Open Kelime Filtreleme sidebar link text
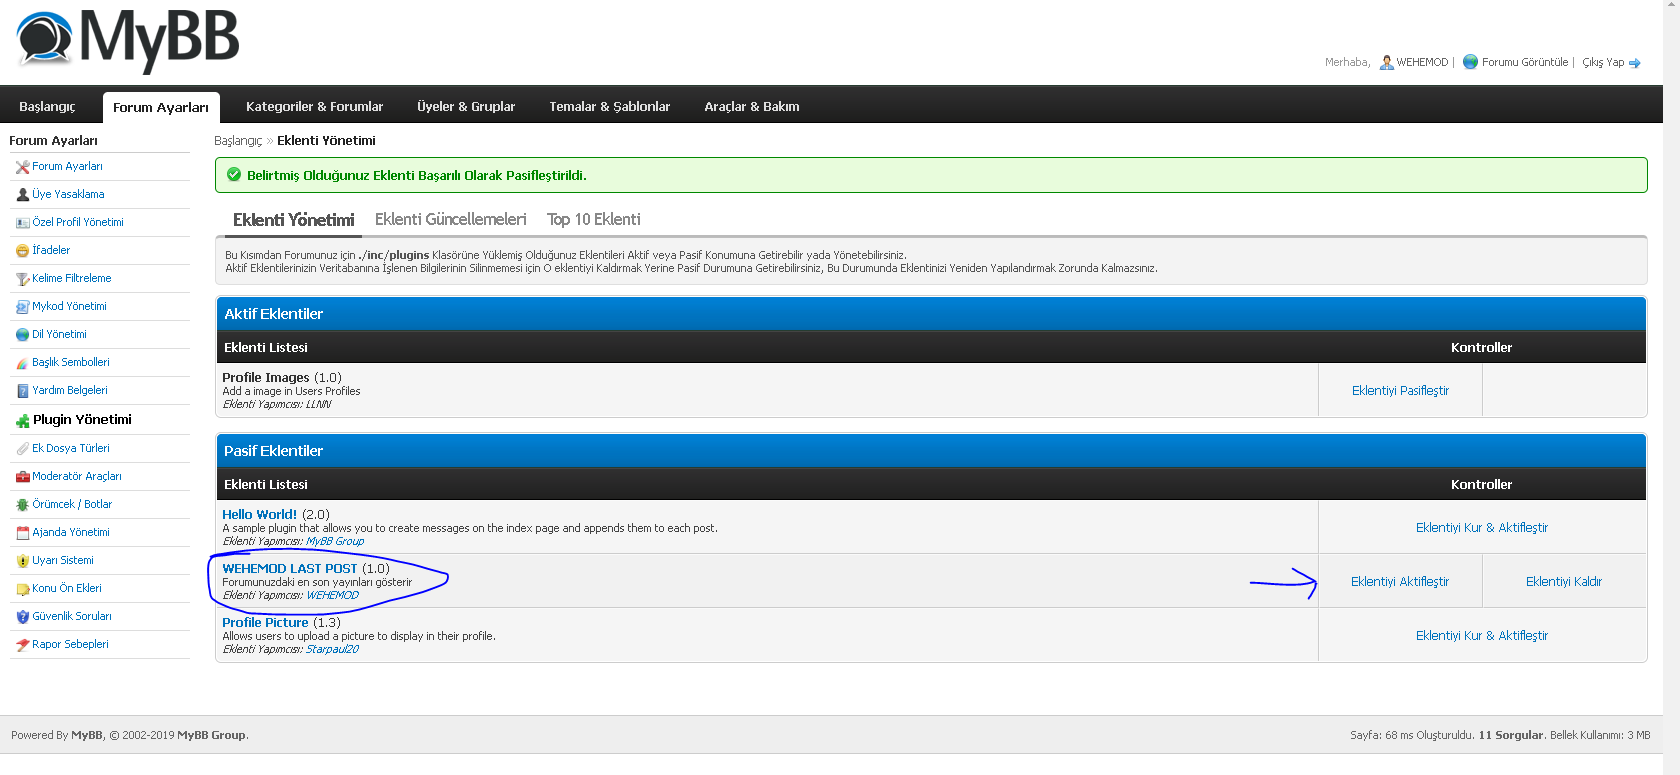The width and height of the screenshot is (1680, 775). click(72, 279)
